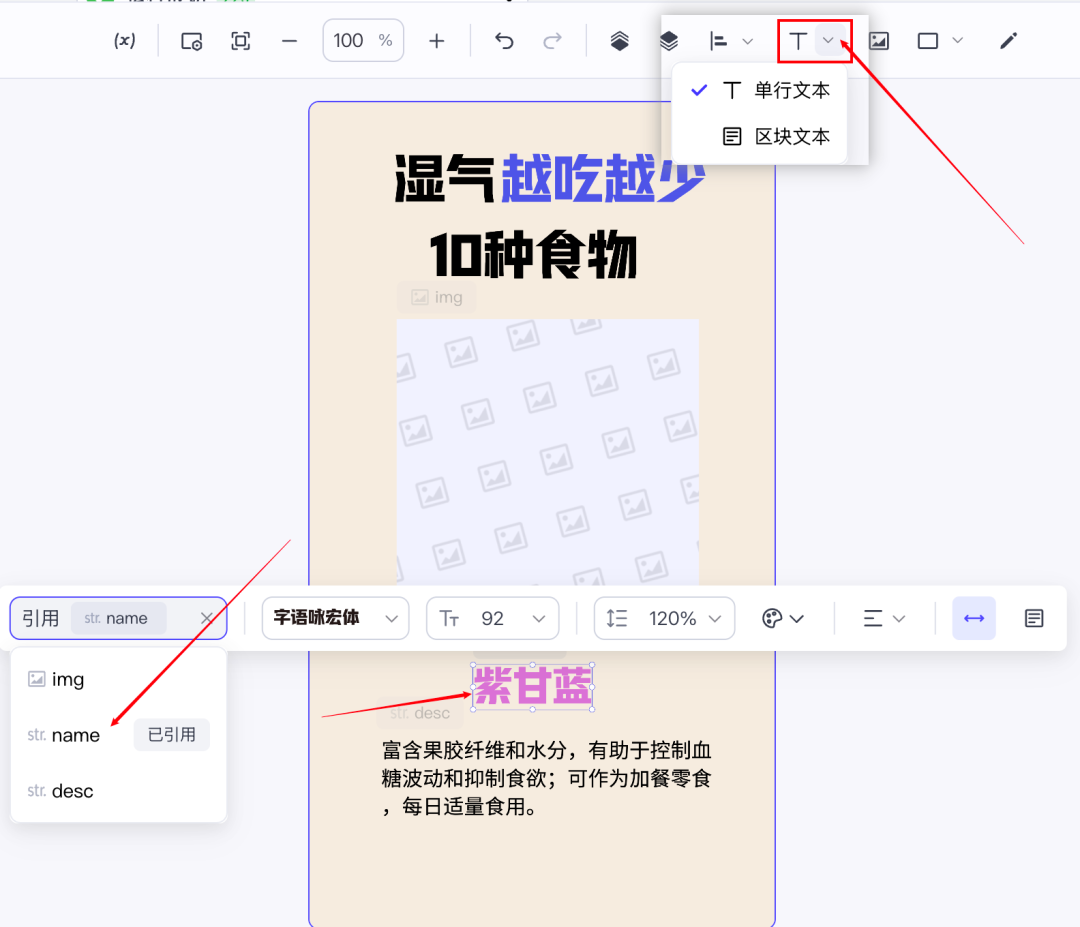
Task: Open the font family dropdown
Action: pos(335,619)
